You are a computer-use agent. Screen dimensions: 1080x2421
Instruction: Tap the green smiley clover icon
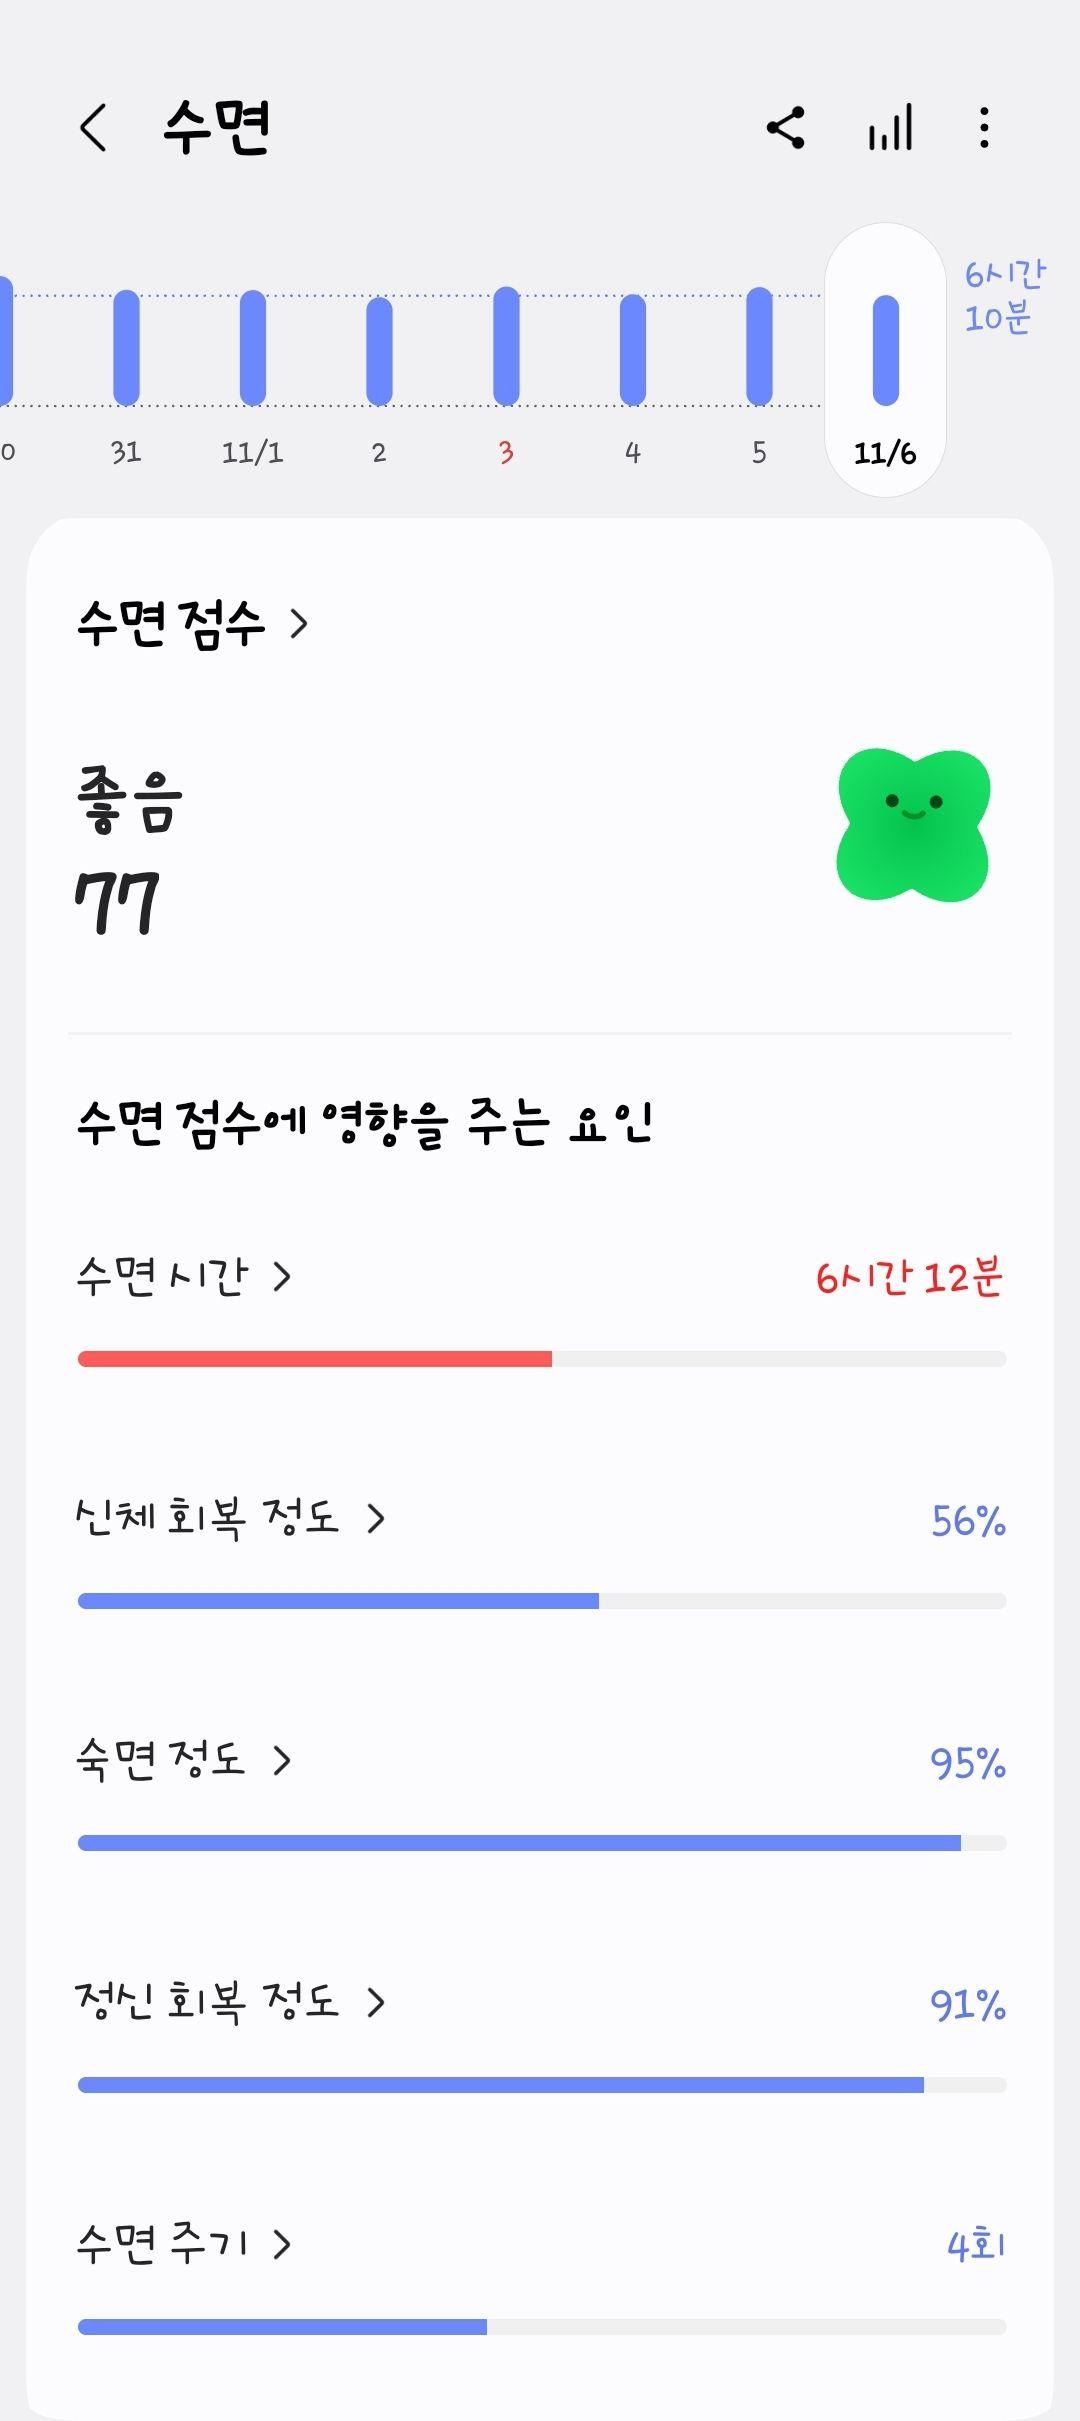pos(913,825)
